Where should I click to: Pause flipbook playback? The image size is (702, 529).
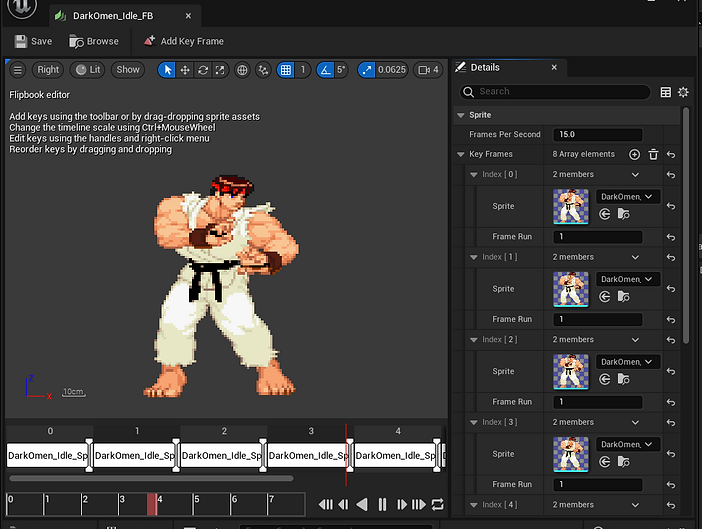click(x=382, y=505)
